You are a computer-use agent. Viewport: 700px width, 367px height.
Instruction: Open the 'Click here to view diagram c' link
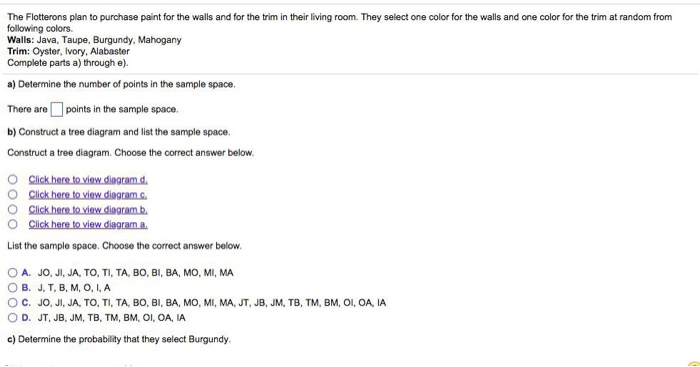(x=88, y=195)
